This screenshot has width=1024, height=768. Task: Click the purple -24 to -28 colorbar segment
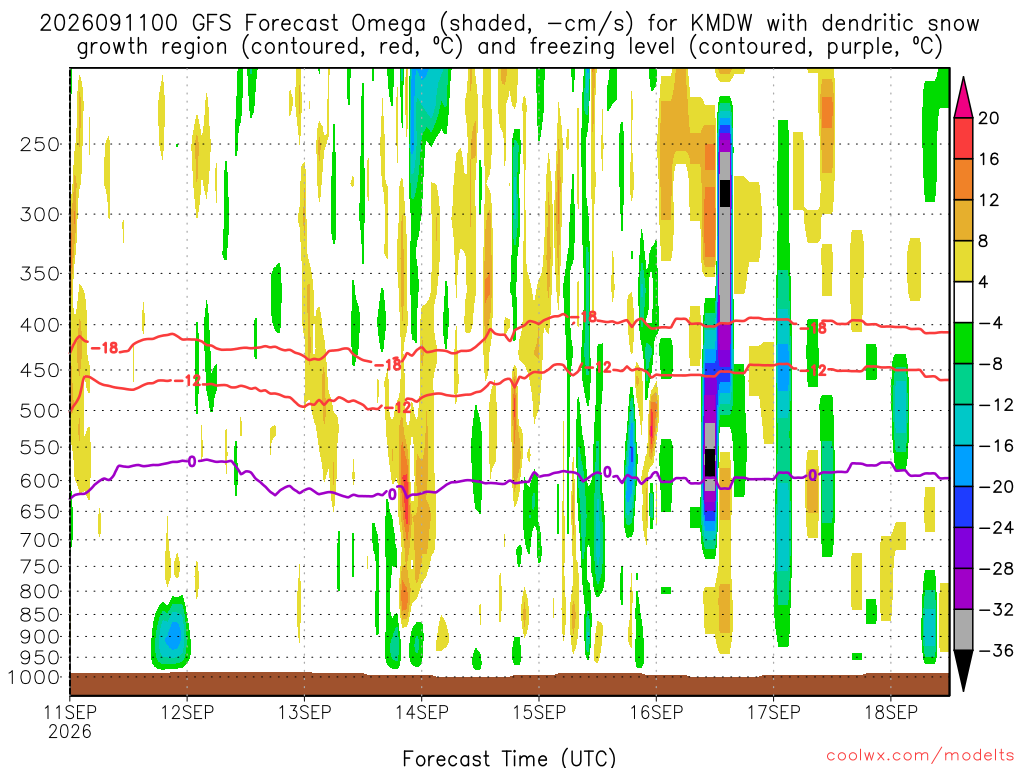[963, 548]
